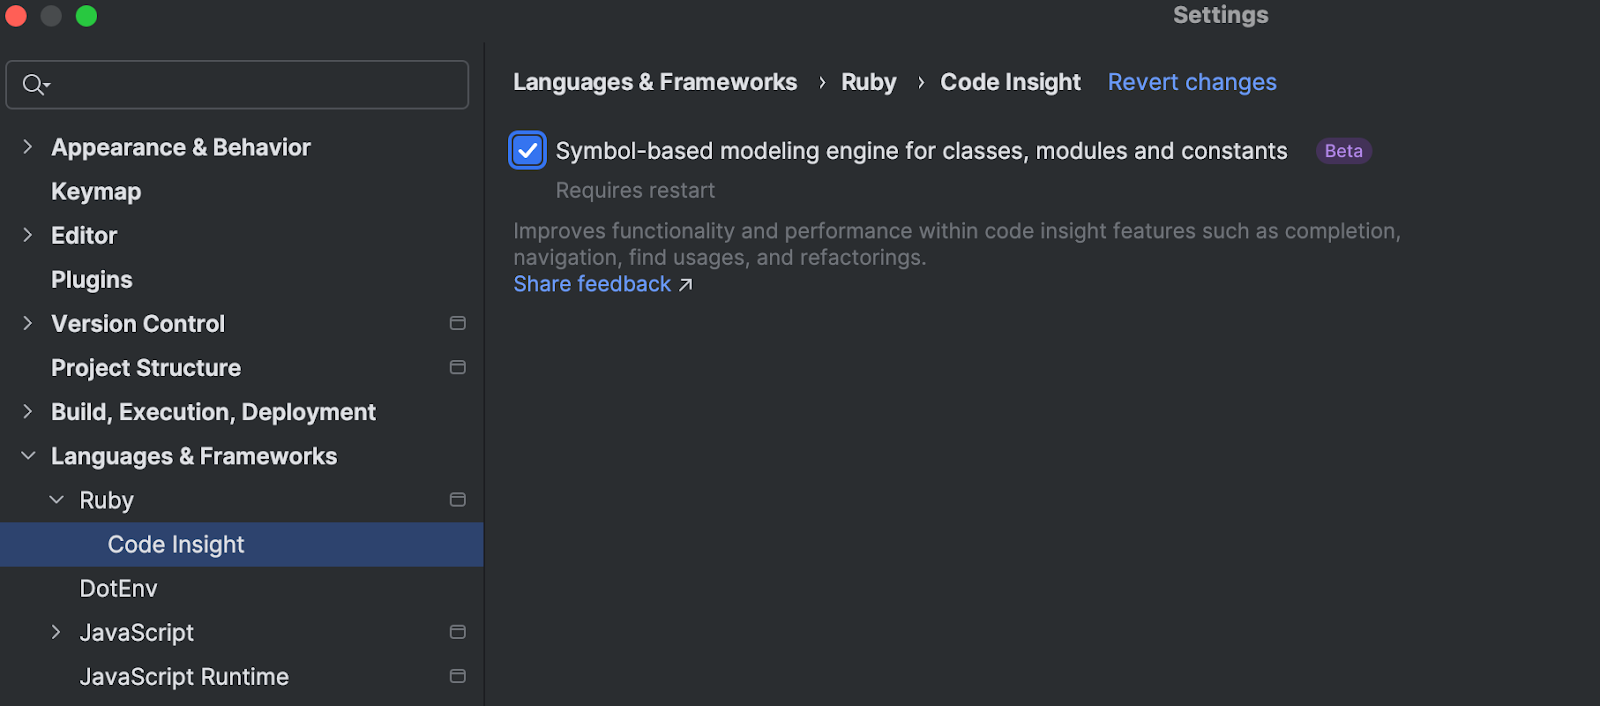
Task: Click the search magnifier icon in settings
Action: [x=34, y=85]
